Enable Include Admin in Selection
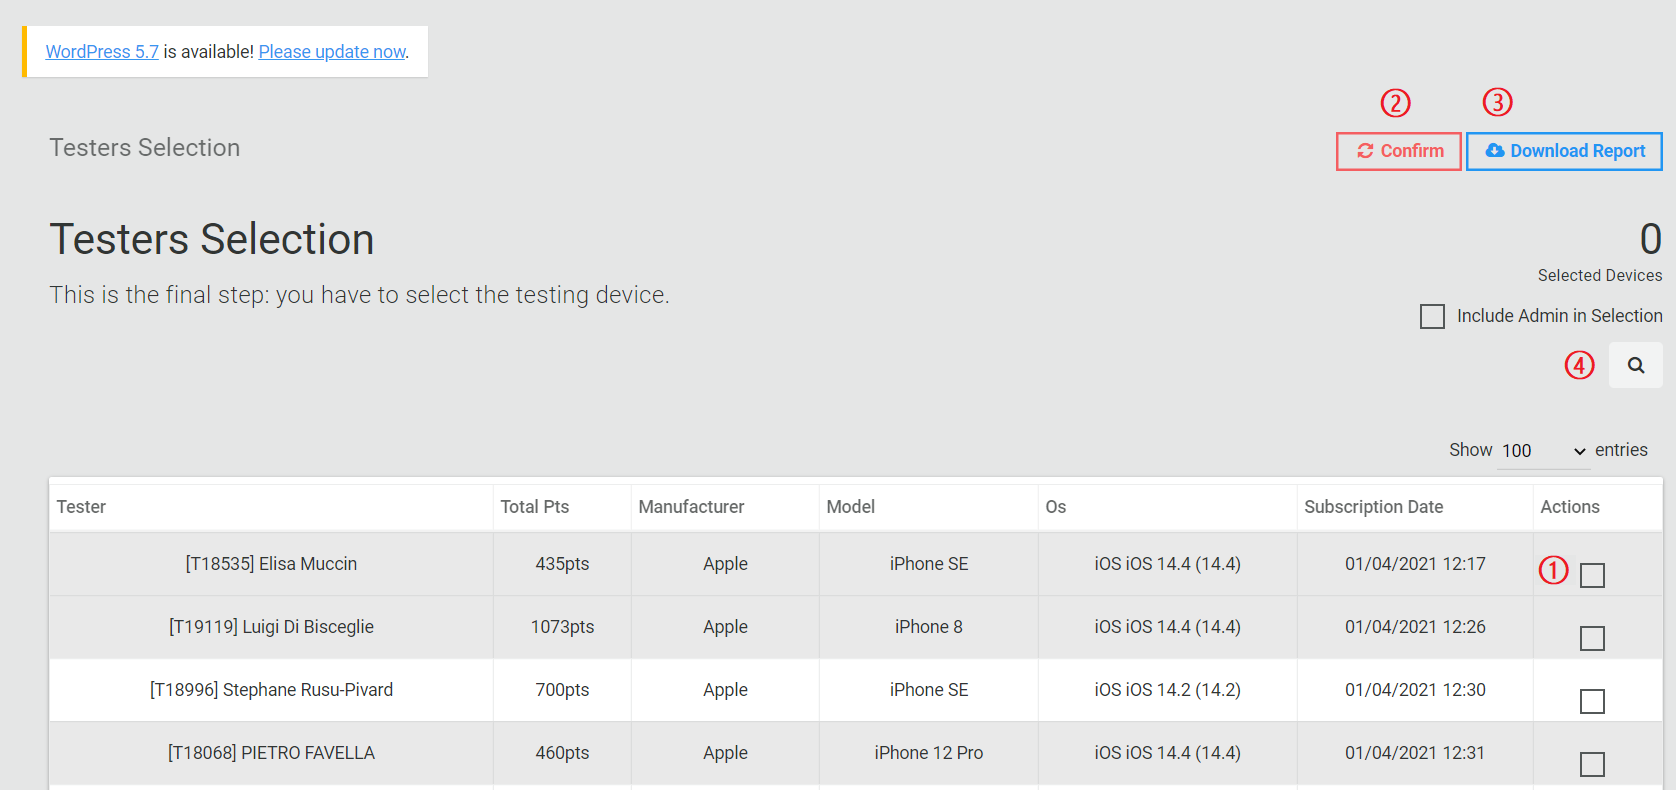The width and height of the screenshot is (1676, 790). 1432,316
